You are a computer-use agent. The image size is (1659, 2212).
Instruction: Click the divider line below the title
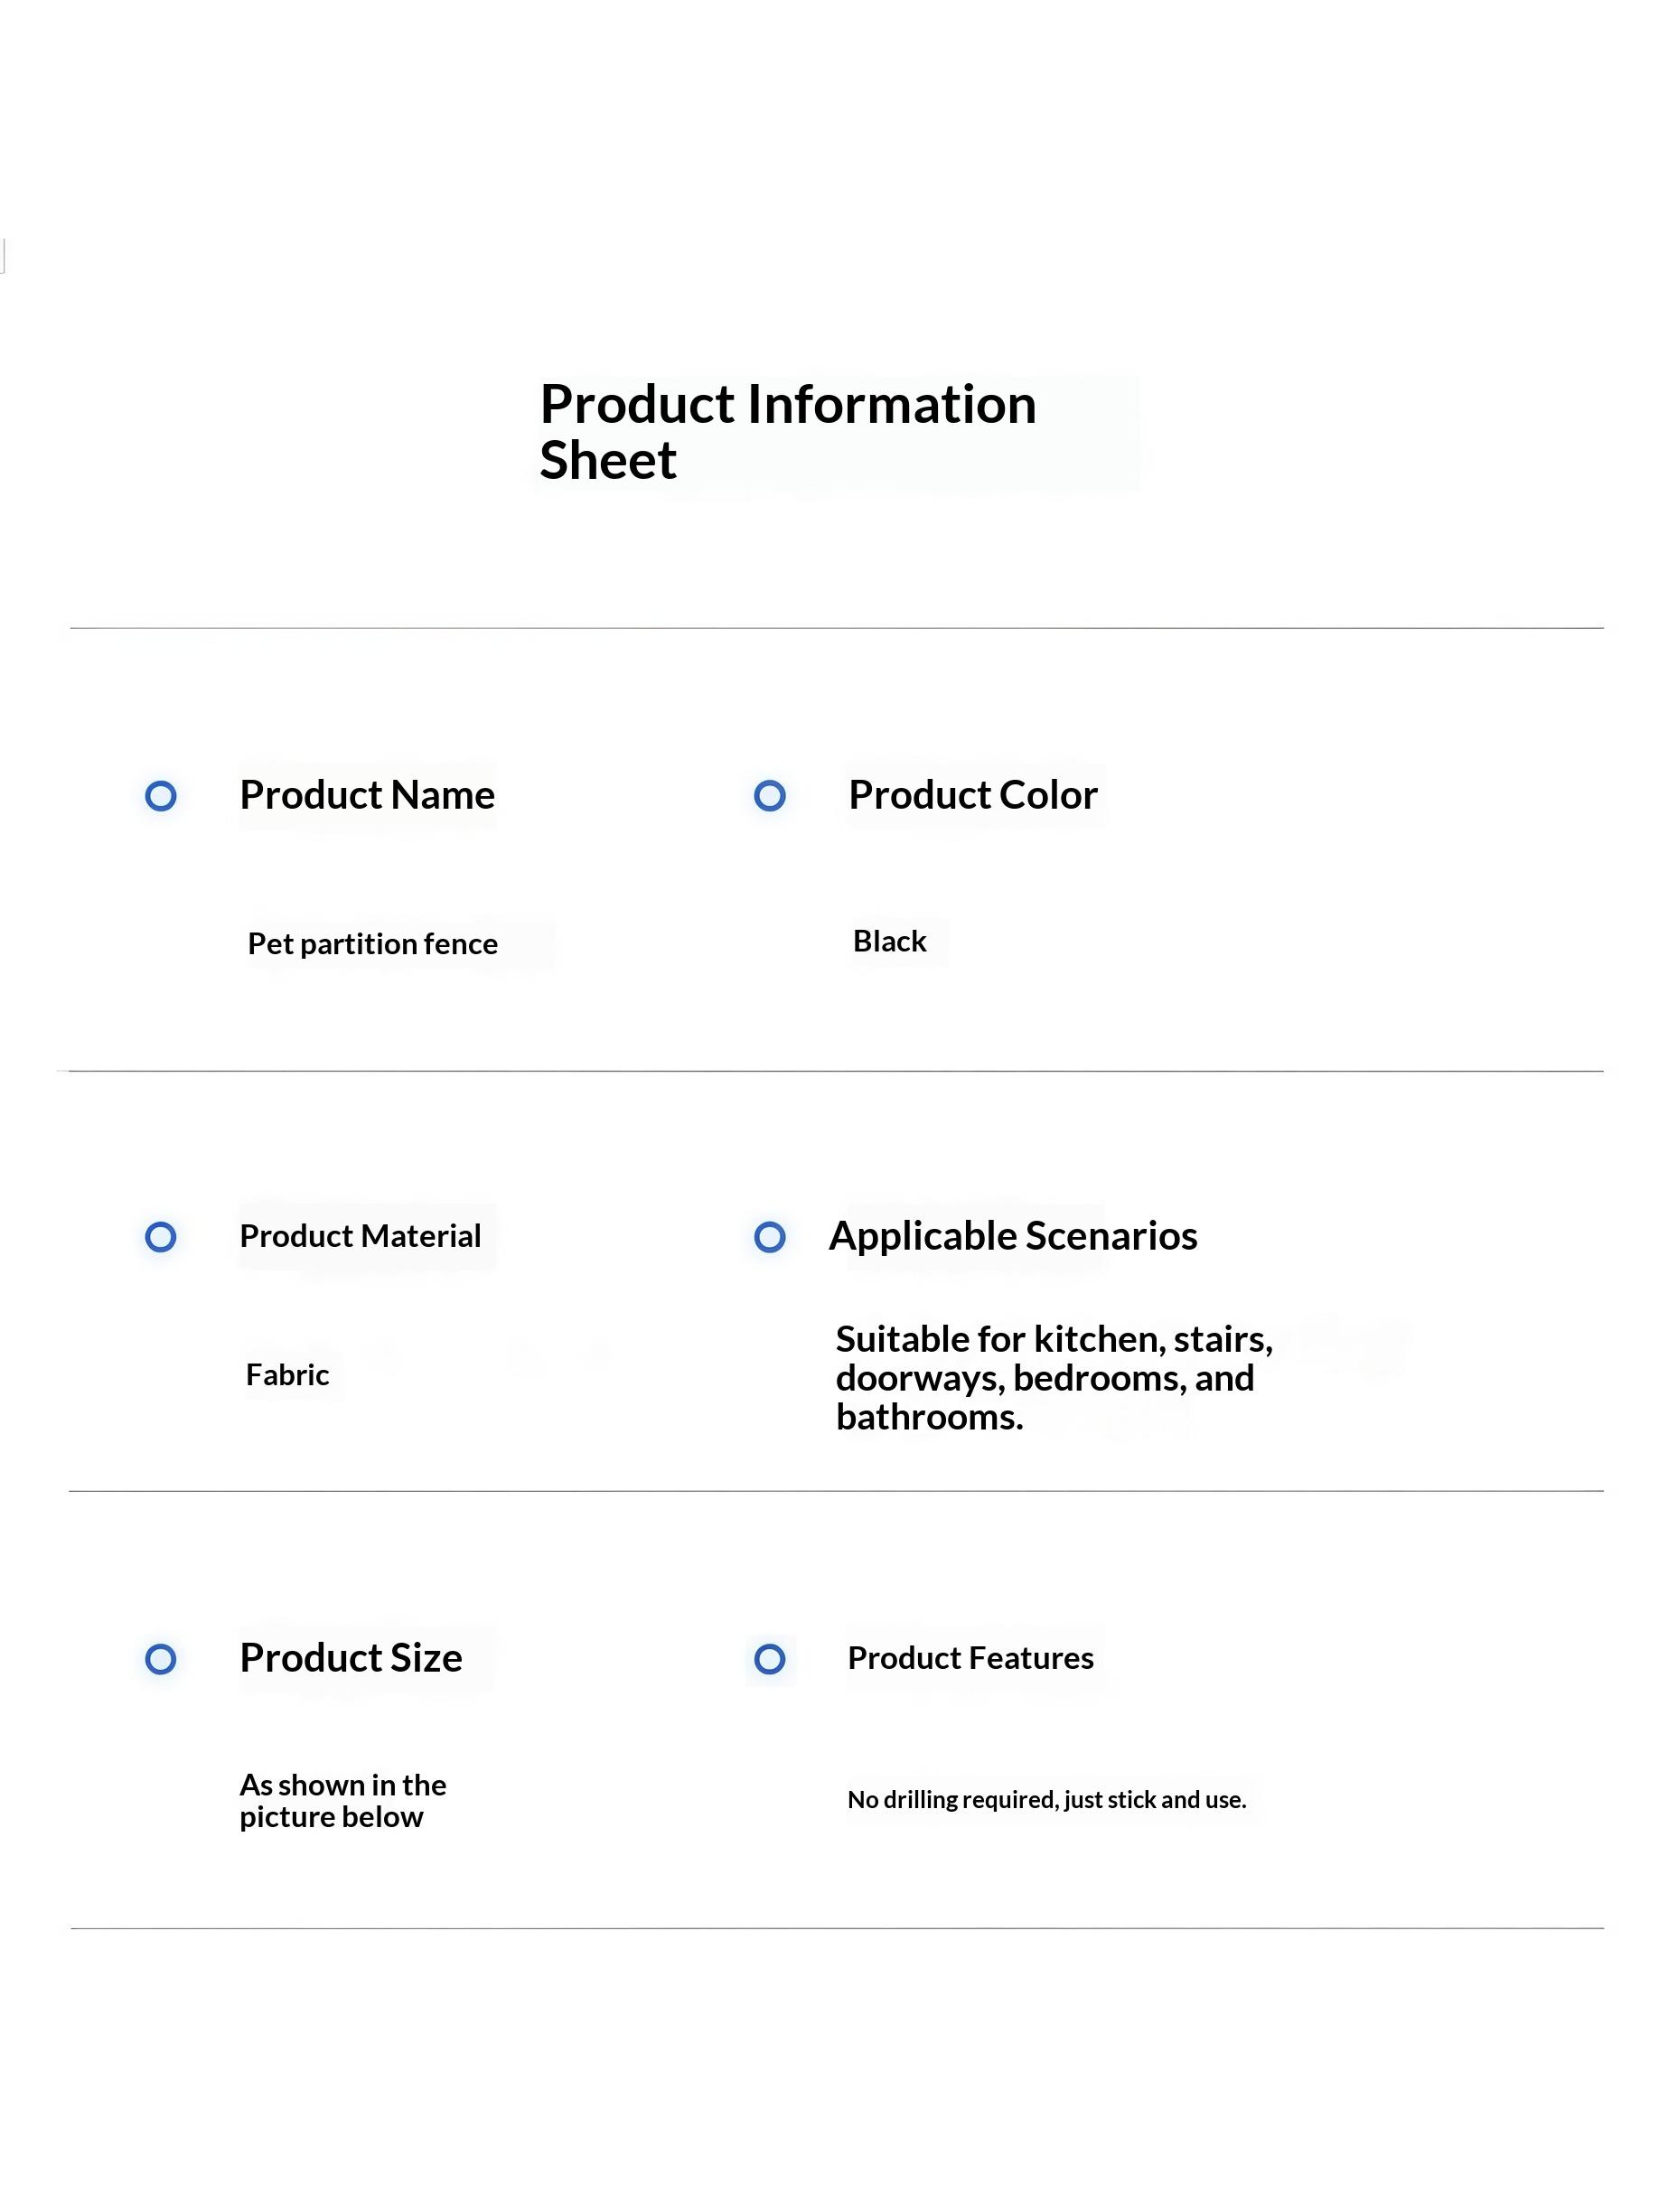[836, 628]
